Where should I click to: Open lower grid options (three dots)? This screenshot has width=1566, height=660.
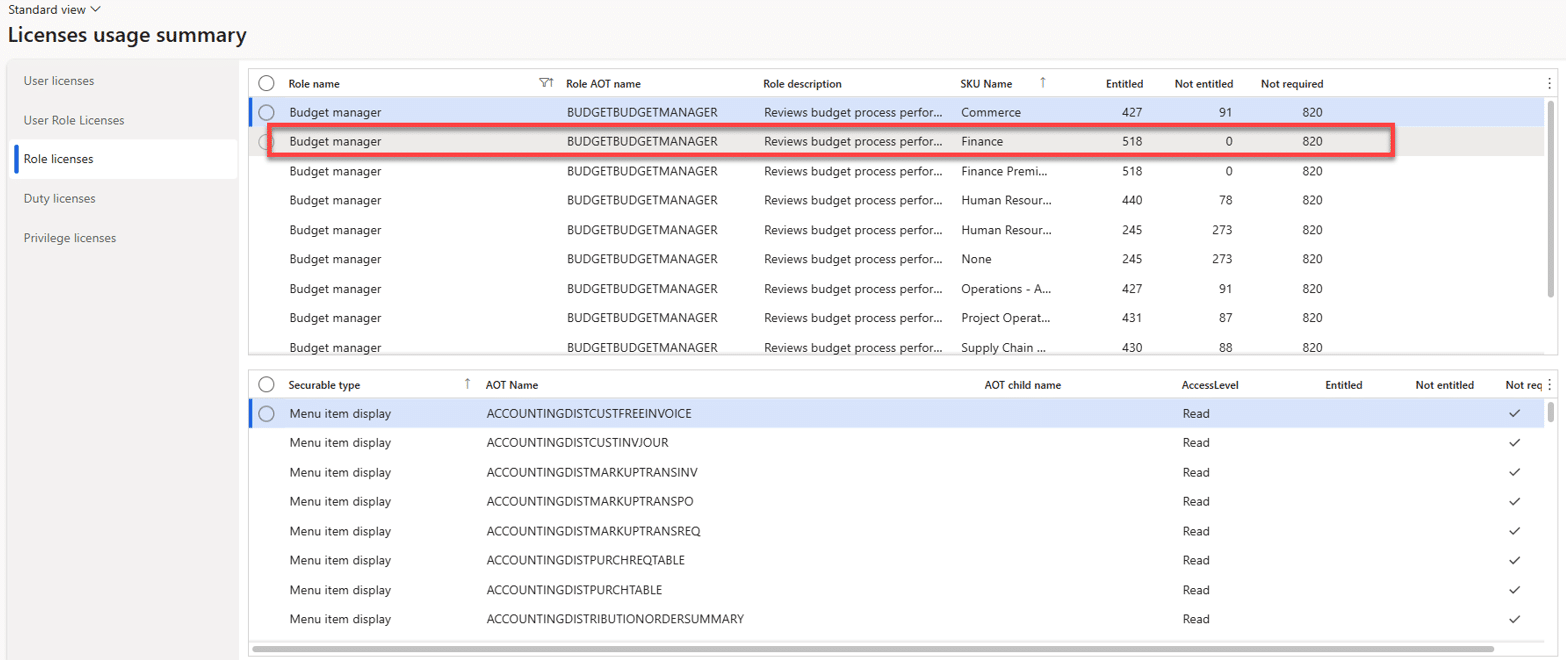pos(1549,385)
